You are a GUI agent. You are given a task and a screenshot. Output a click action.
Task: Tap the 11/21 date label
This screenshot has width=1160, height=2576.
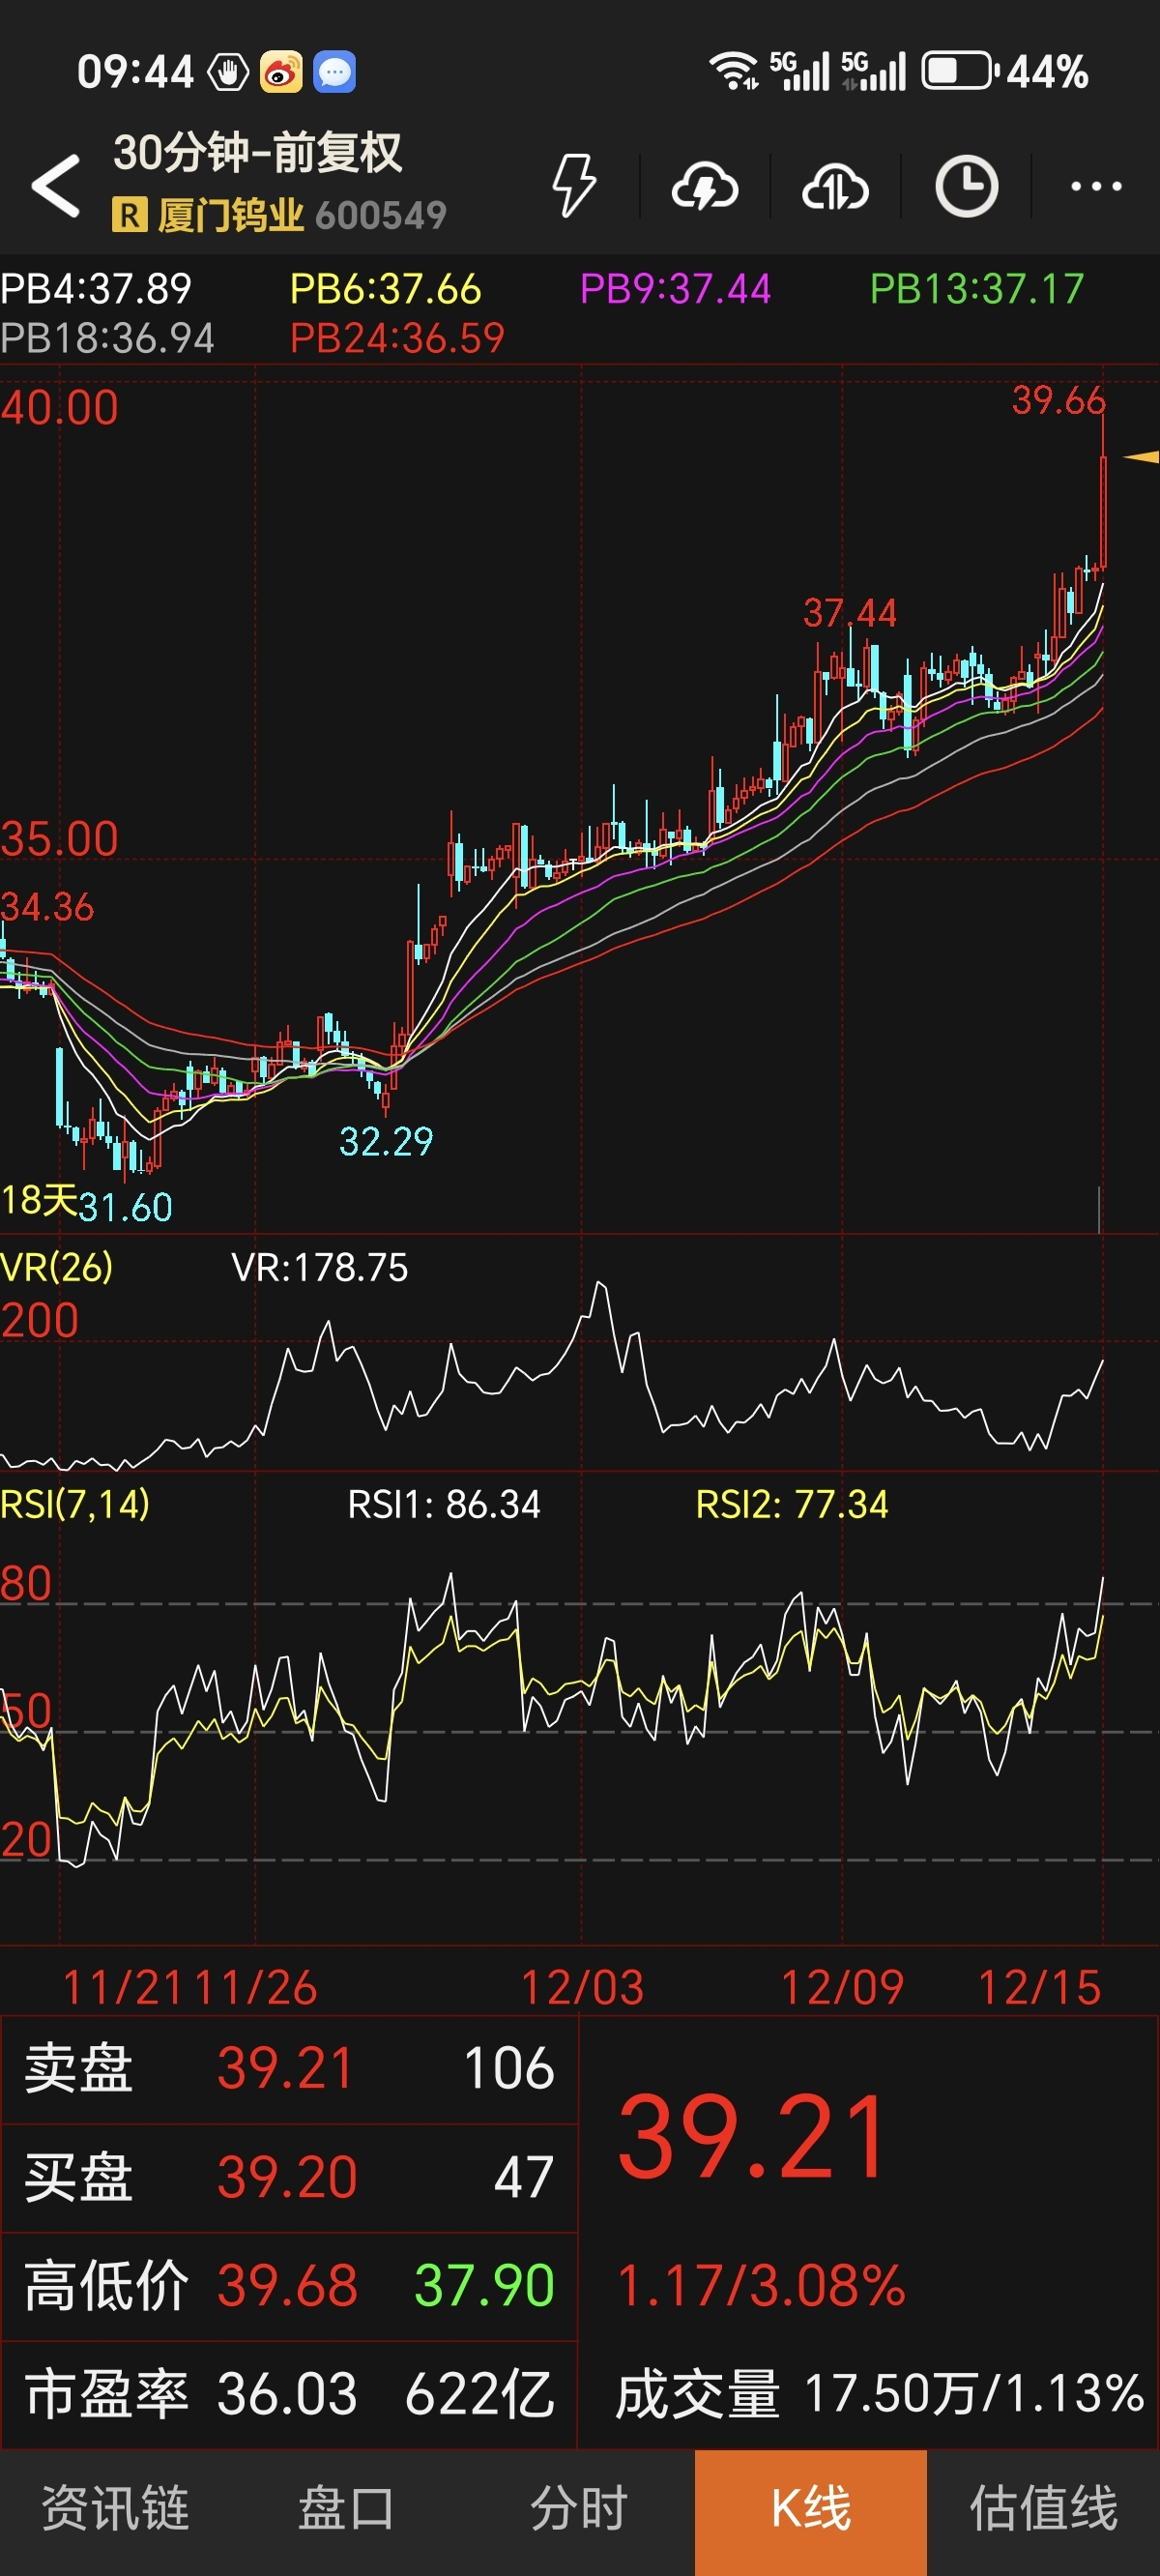tap(124, 1987)
